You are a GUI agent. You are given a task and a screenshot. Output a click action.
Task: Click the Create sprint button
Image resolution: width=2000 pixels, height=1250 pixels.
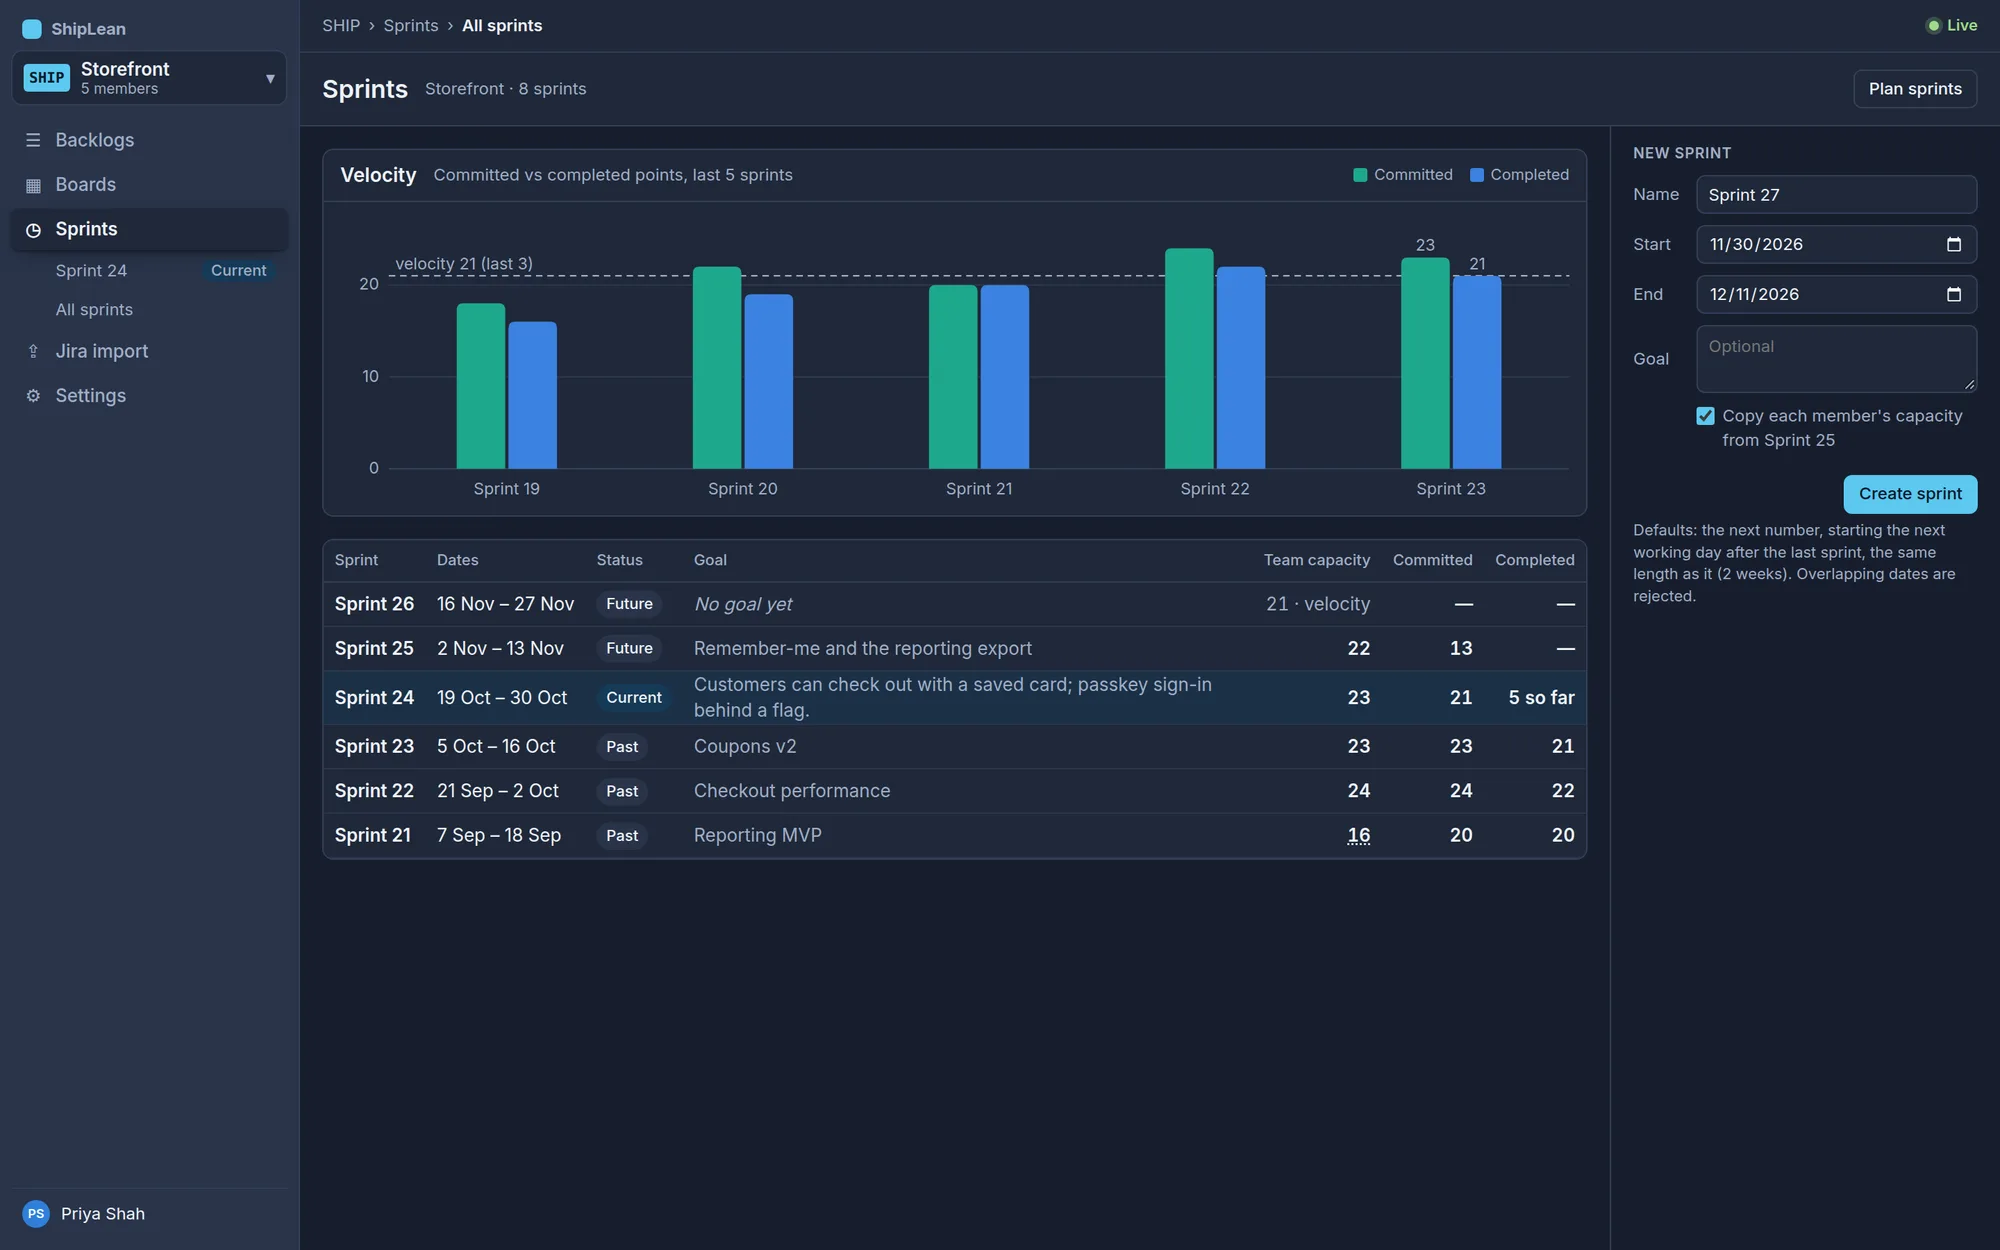tap(1910, 494)
